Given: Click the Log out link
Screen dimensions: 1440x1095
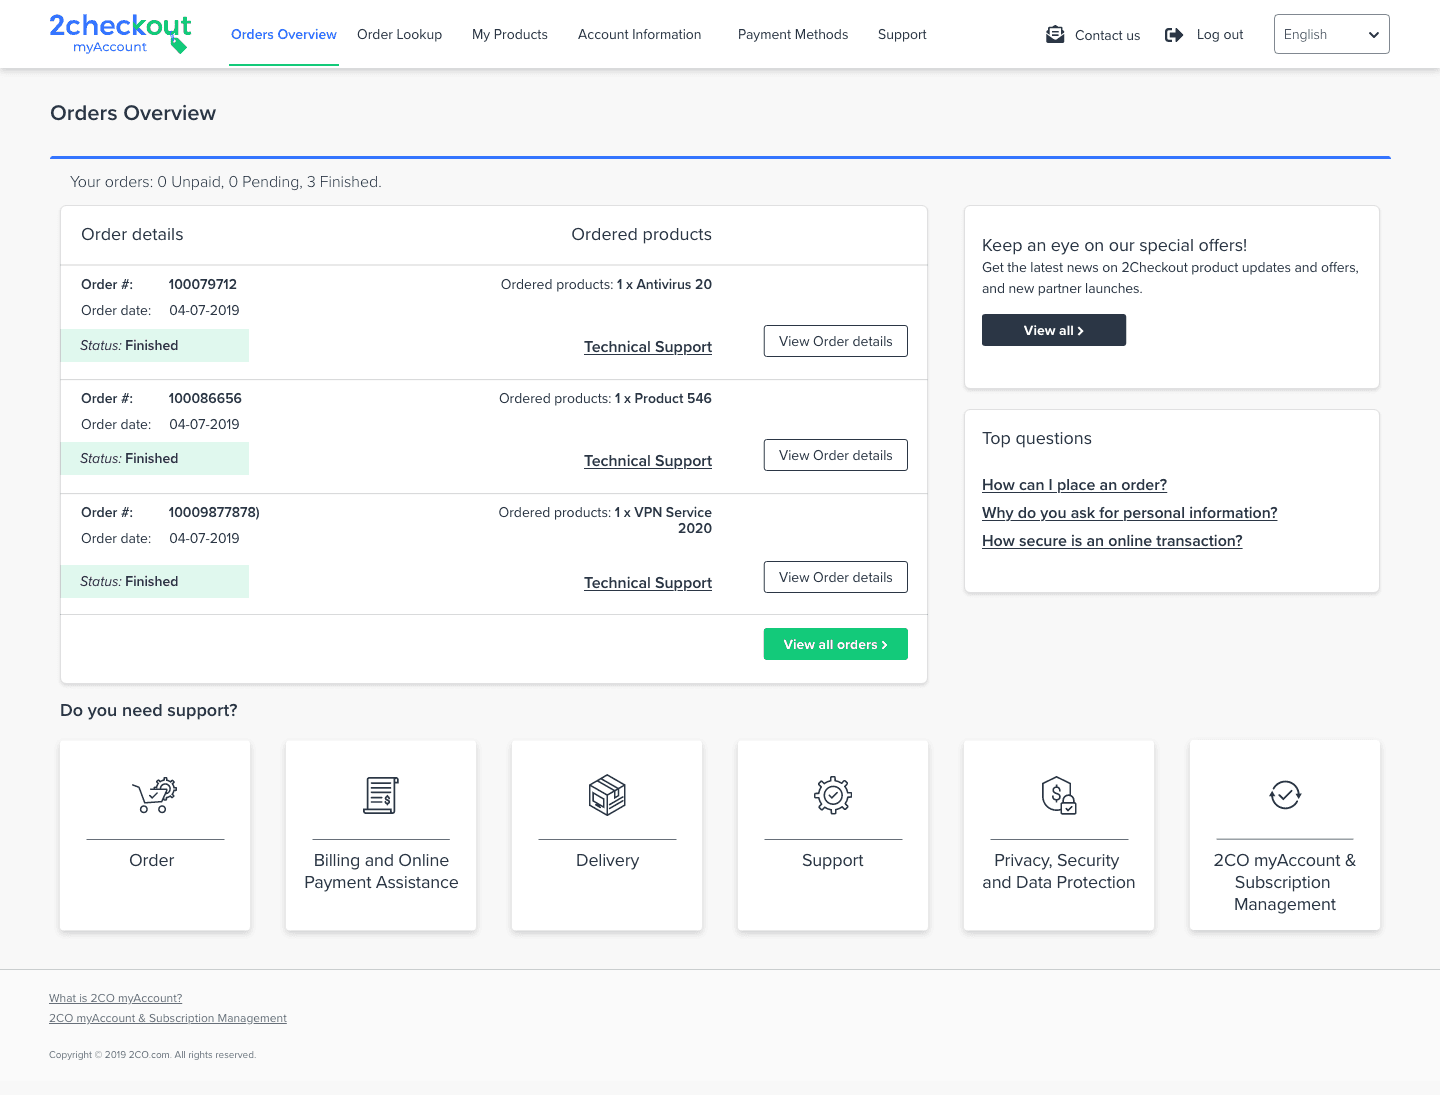Looking at the screenshot, I should [x=1220, y=34].
